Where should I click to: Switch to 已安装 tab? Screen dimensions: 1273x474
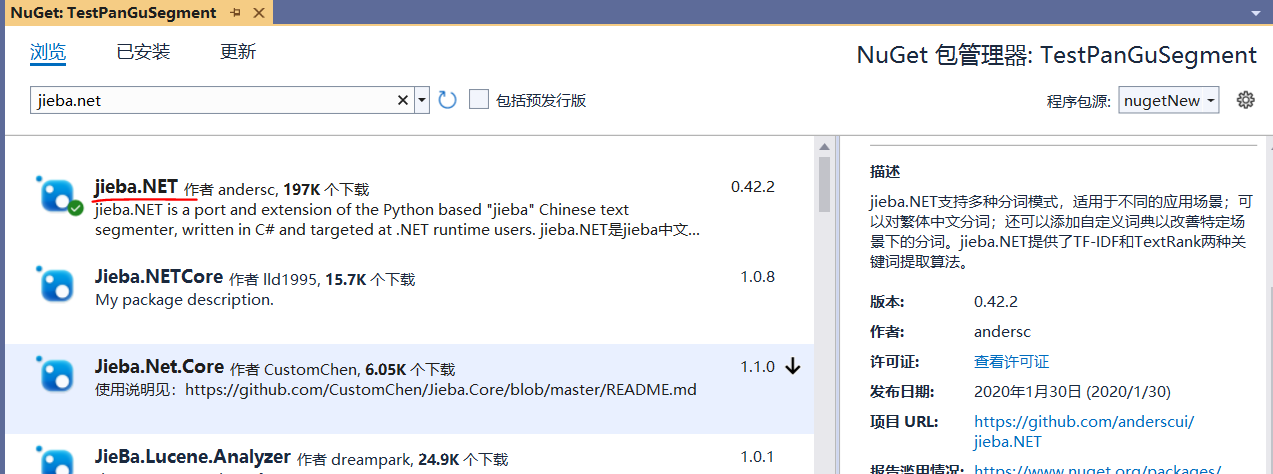[143, 52]
